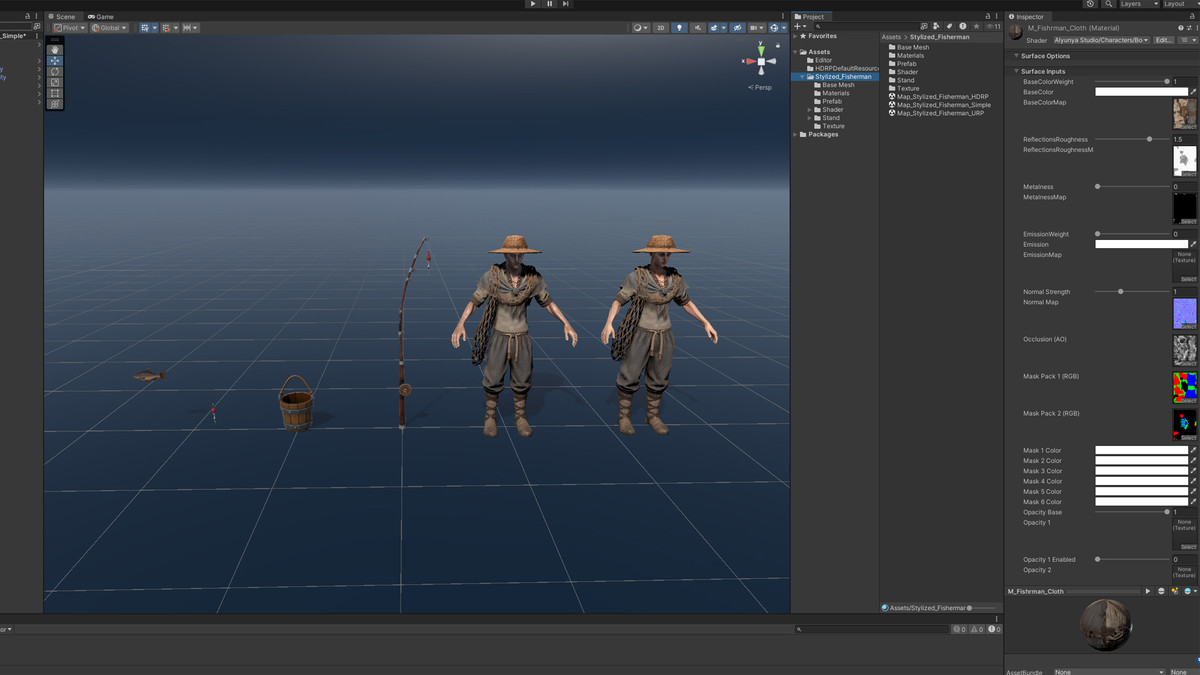Click the Favorites star icon in Project toolbar
Image resolution: width=1200 pixels, height=675 pixels.
(x=976, y=26)
